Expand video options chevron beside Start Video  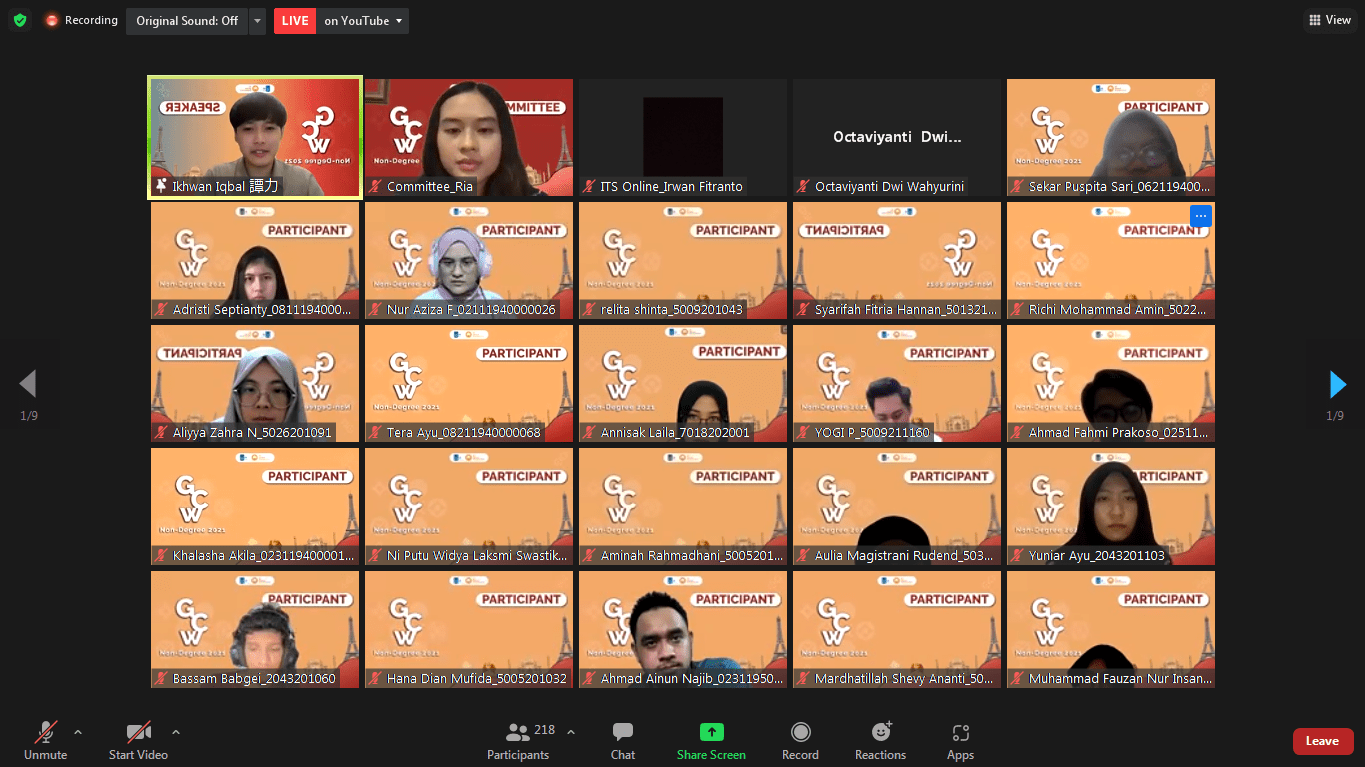coord(176,732)
